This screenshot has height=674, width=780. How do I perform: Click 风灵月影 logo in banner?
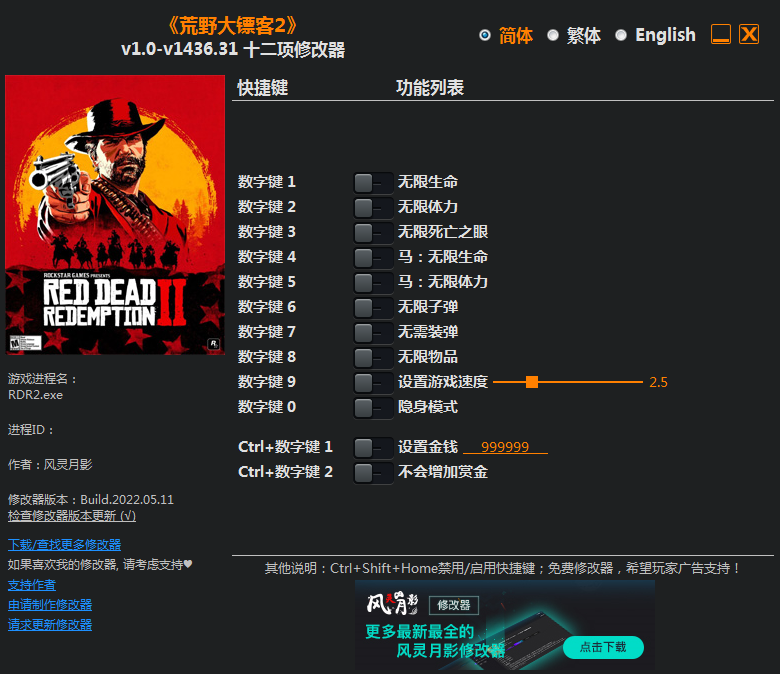tap(392, 603)
